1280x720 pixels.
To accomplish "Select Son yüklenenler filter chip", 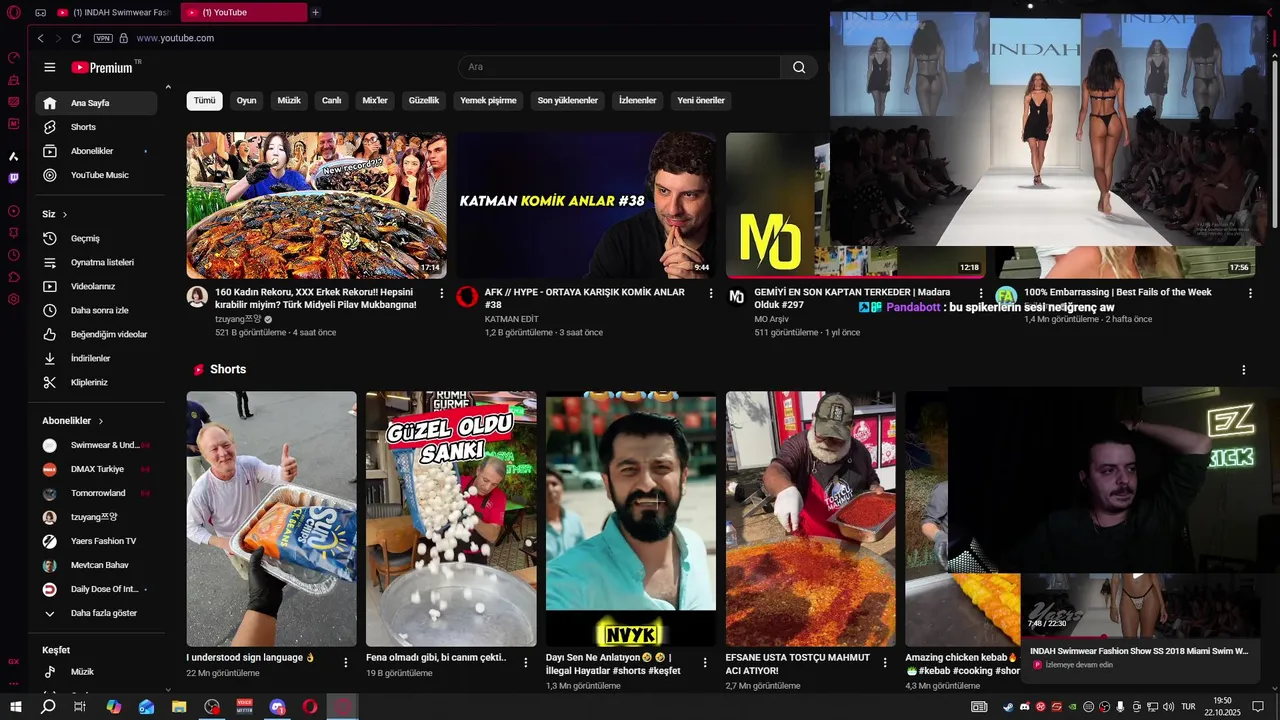I will pyautogui.click(x=568, y=101).
